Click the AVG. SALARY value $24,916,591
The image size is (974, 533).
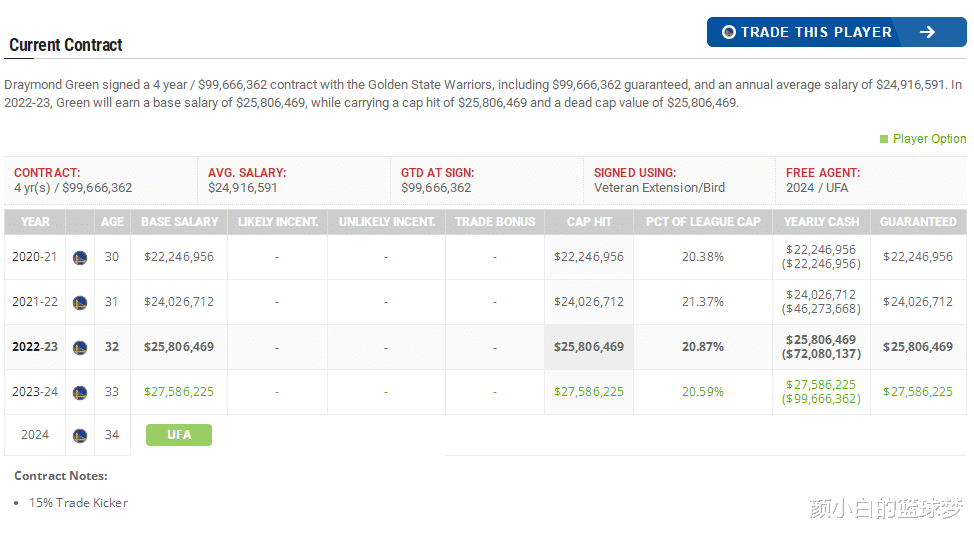coord(243,188)
